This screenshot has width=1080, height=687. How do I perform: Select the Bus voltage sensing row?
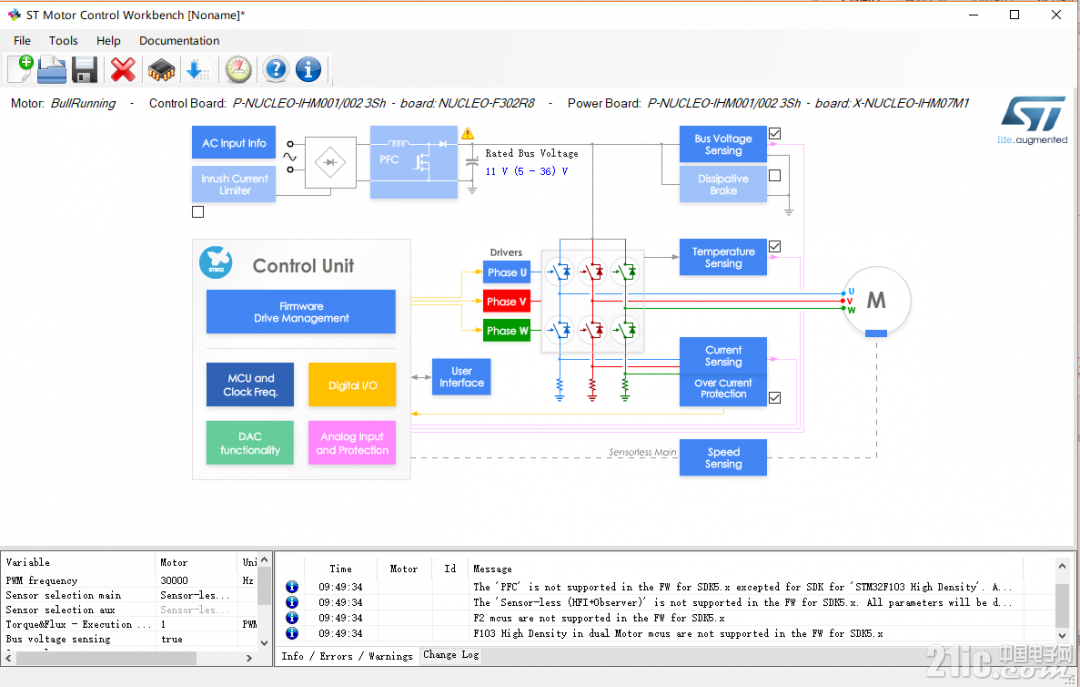click(129, 639)
